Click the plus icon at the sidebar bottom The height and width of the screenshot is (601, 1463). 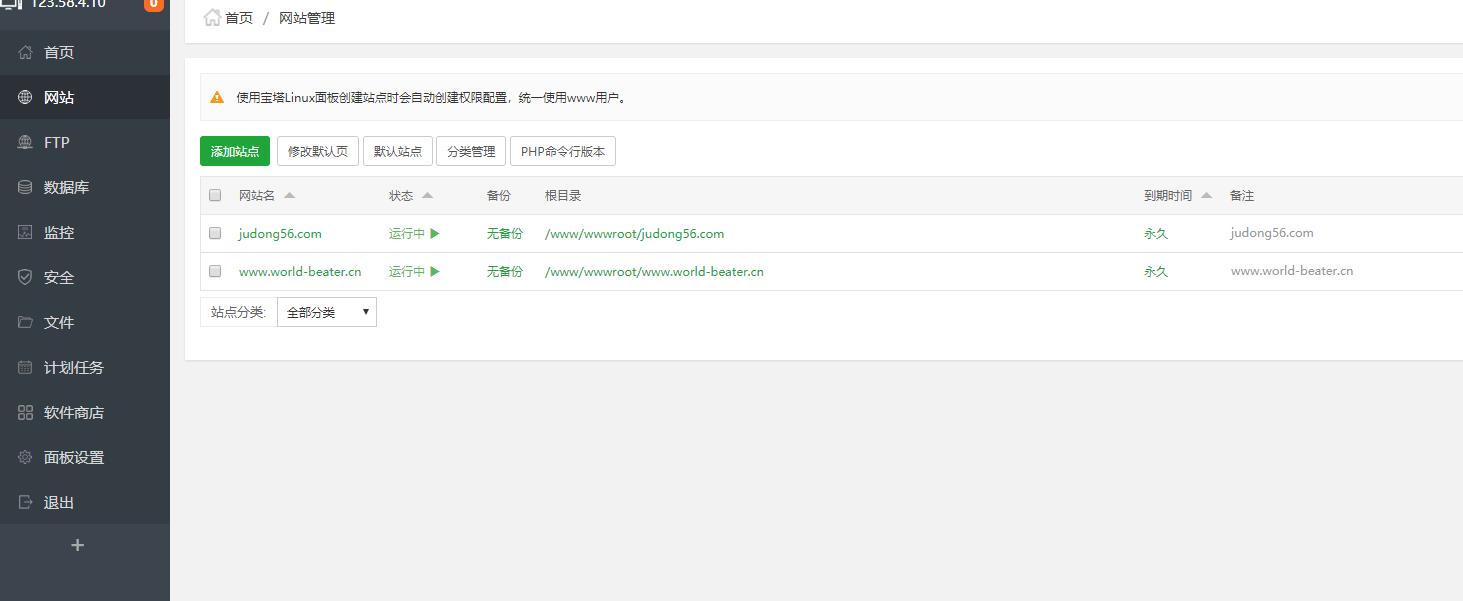tap(78, 545)
